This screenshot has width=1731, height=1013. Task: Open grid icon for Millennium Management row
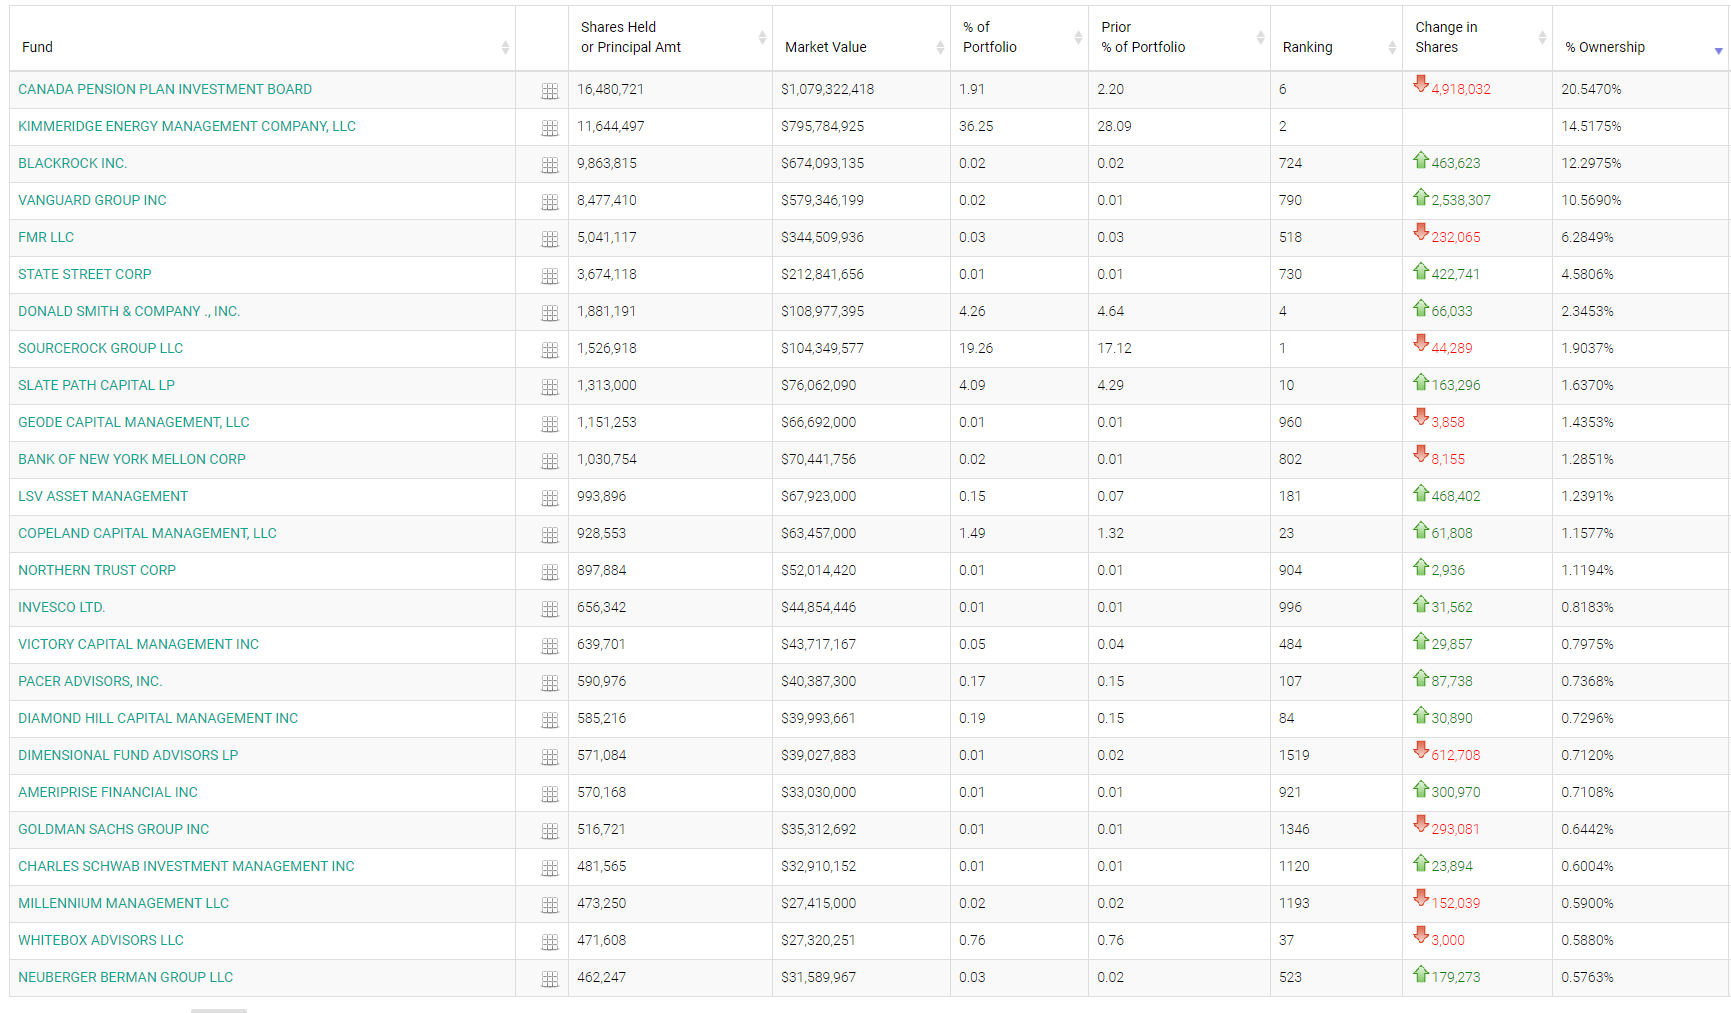coord(550,905)
